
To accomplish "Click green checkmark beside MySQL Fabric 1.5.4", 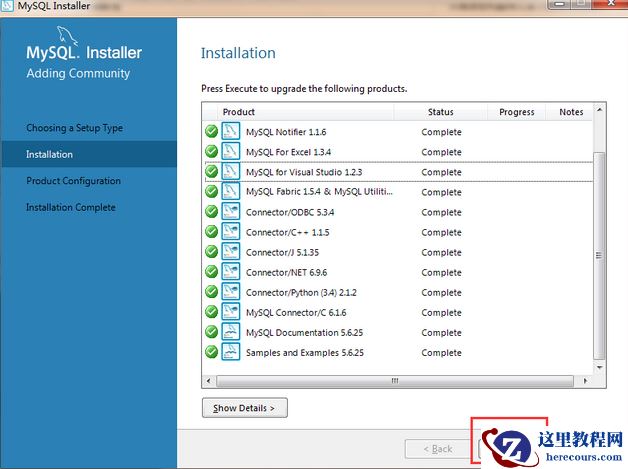I will 211,191.
